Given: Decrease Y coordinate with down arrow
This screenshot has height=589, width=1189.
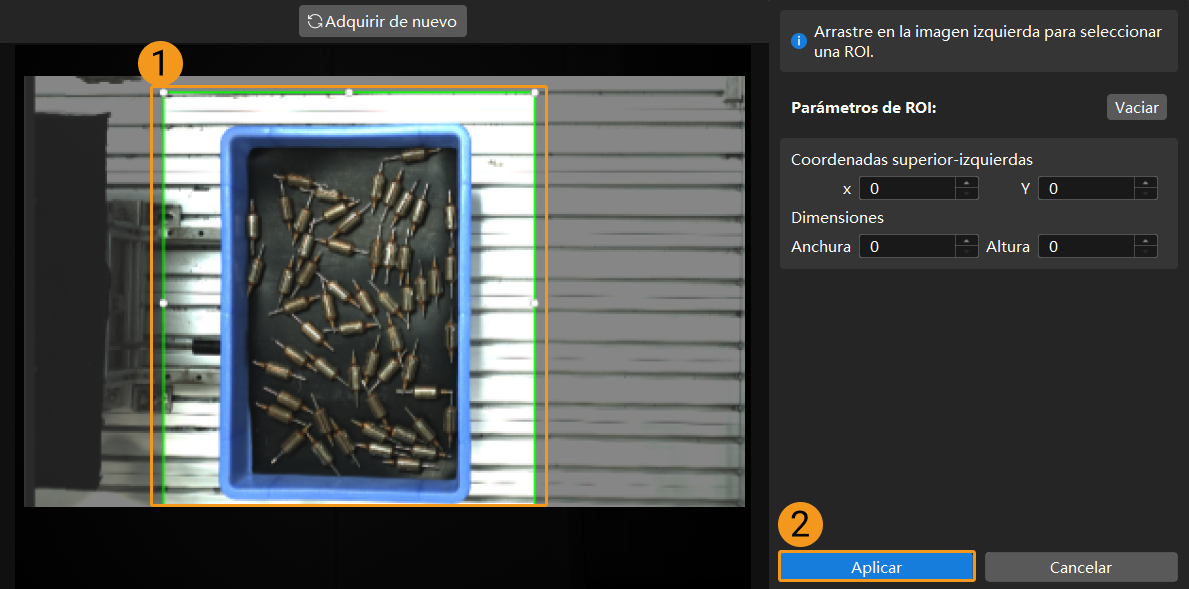Looking at the screenshot, I should click(1145, 193).
